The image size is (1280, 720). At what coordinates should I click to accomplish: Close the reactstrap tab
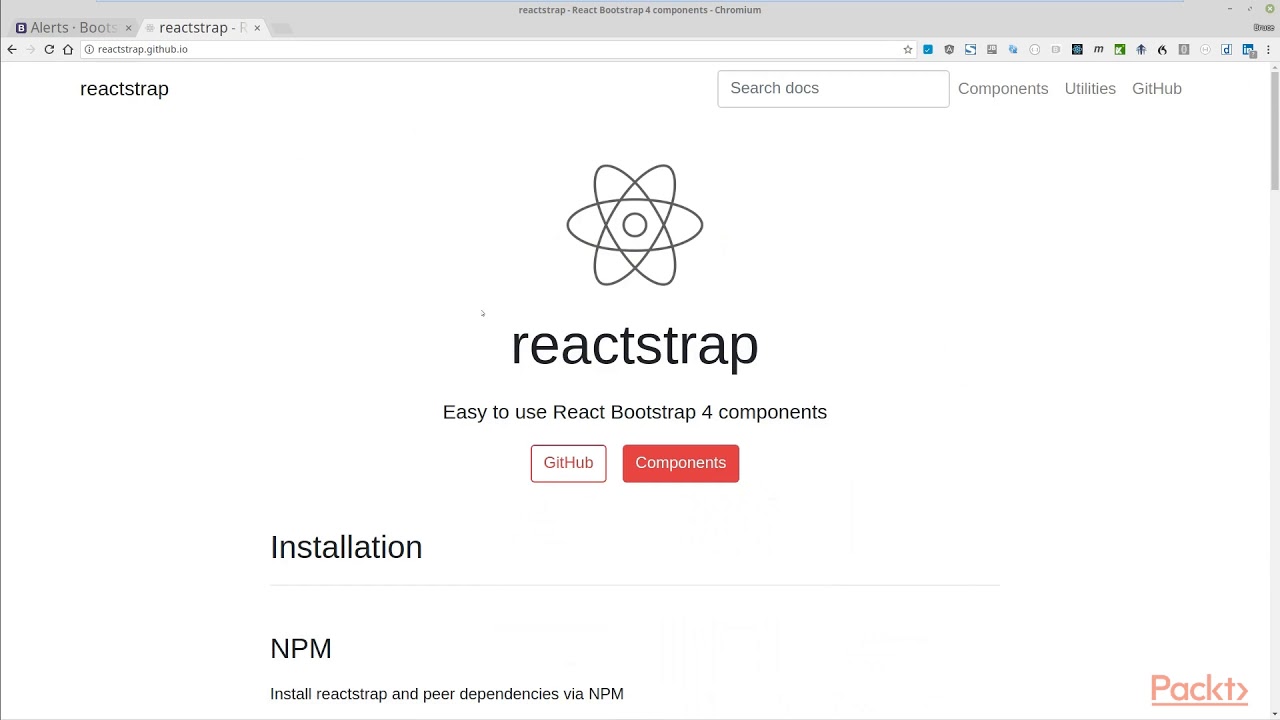pos(257,28)
